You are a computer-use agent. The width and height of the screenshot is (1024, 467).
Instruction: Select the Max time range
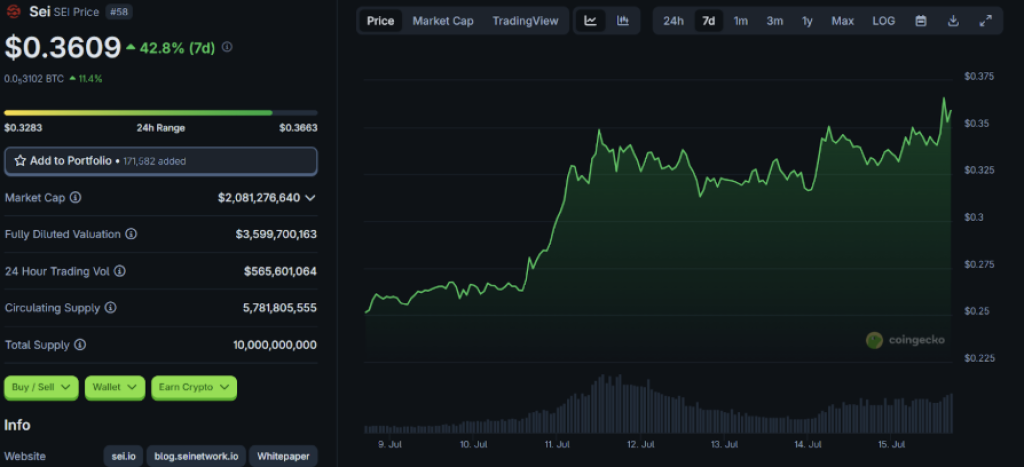pyautogui.click(x=842, y=21)
